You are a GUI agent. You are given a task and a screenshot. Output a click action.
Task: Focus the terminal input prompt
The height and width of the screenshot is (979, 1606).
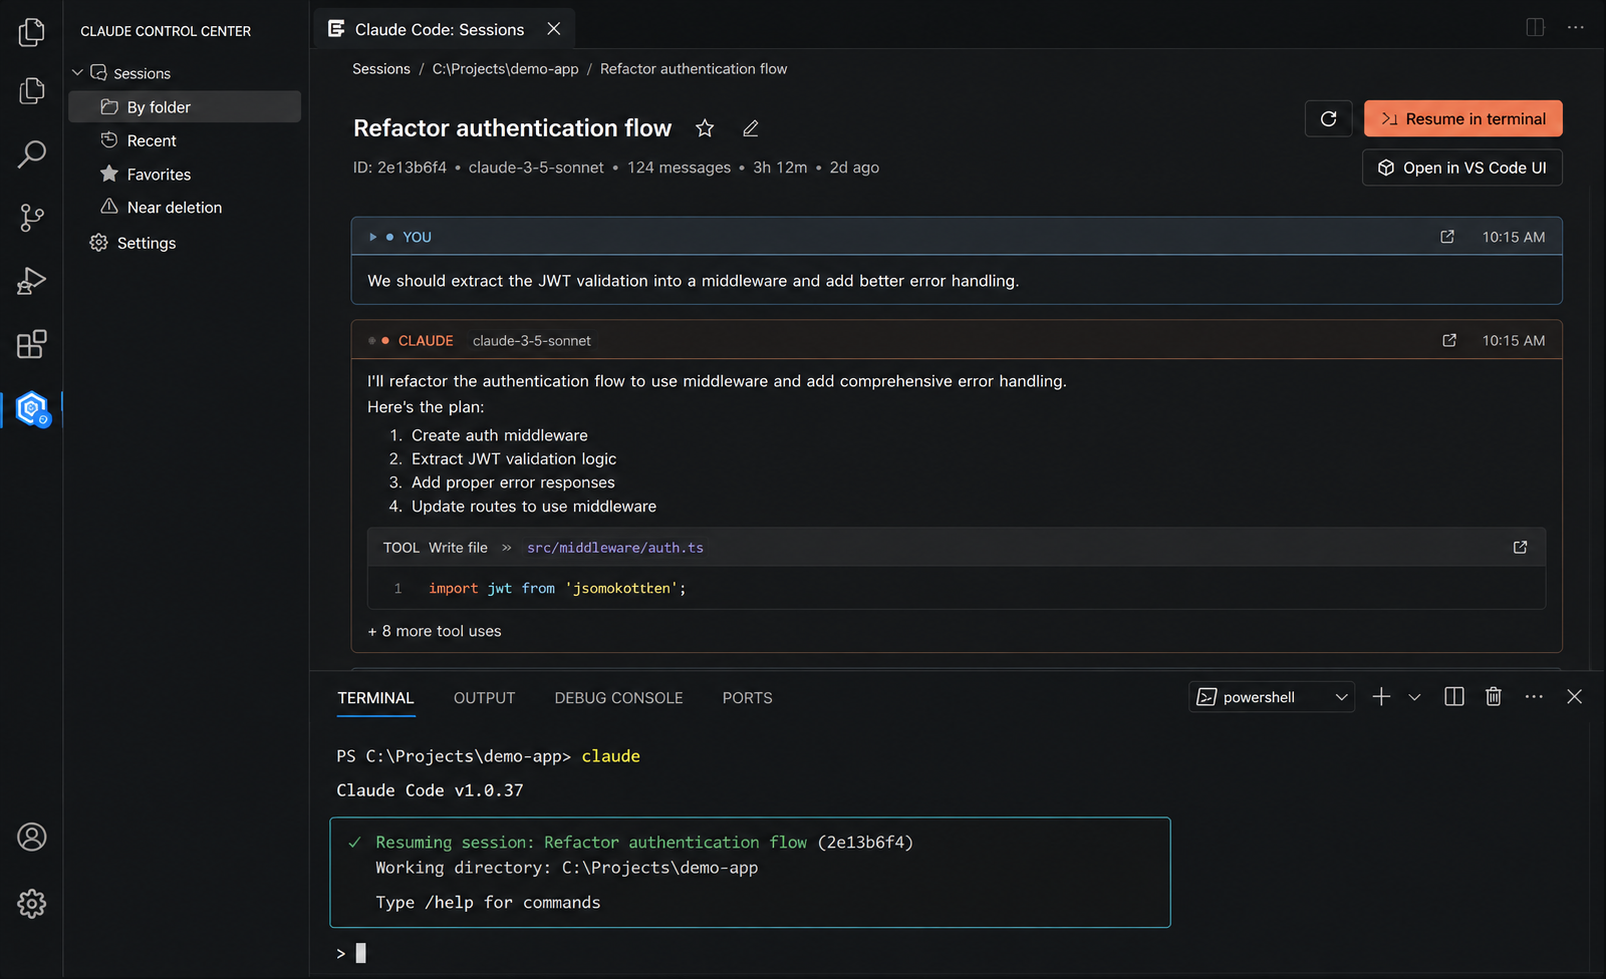coord(361,953)
